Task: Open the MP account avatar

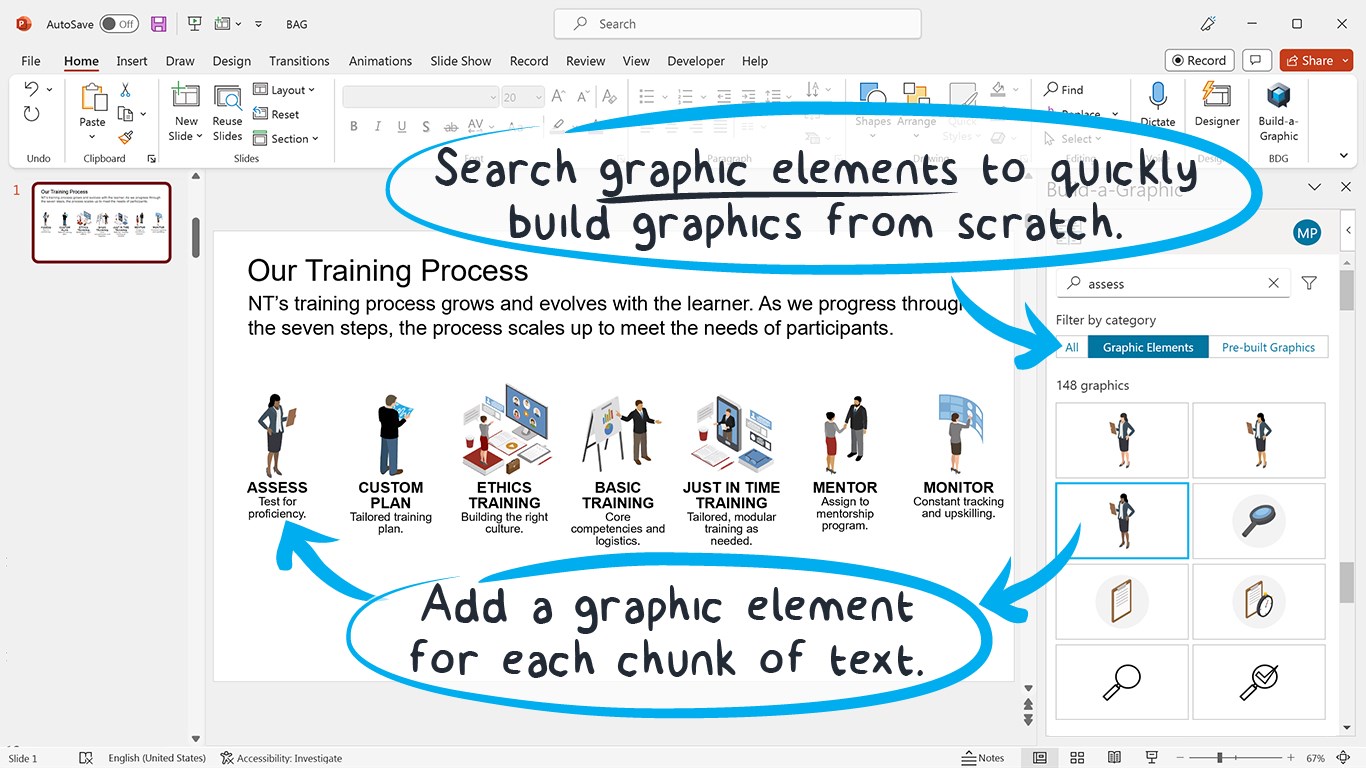Action: pos(1307,234)
